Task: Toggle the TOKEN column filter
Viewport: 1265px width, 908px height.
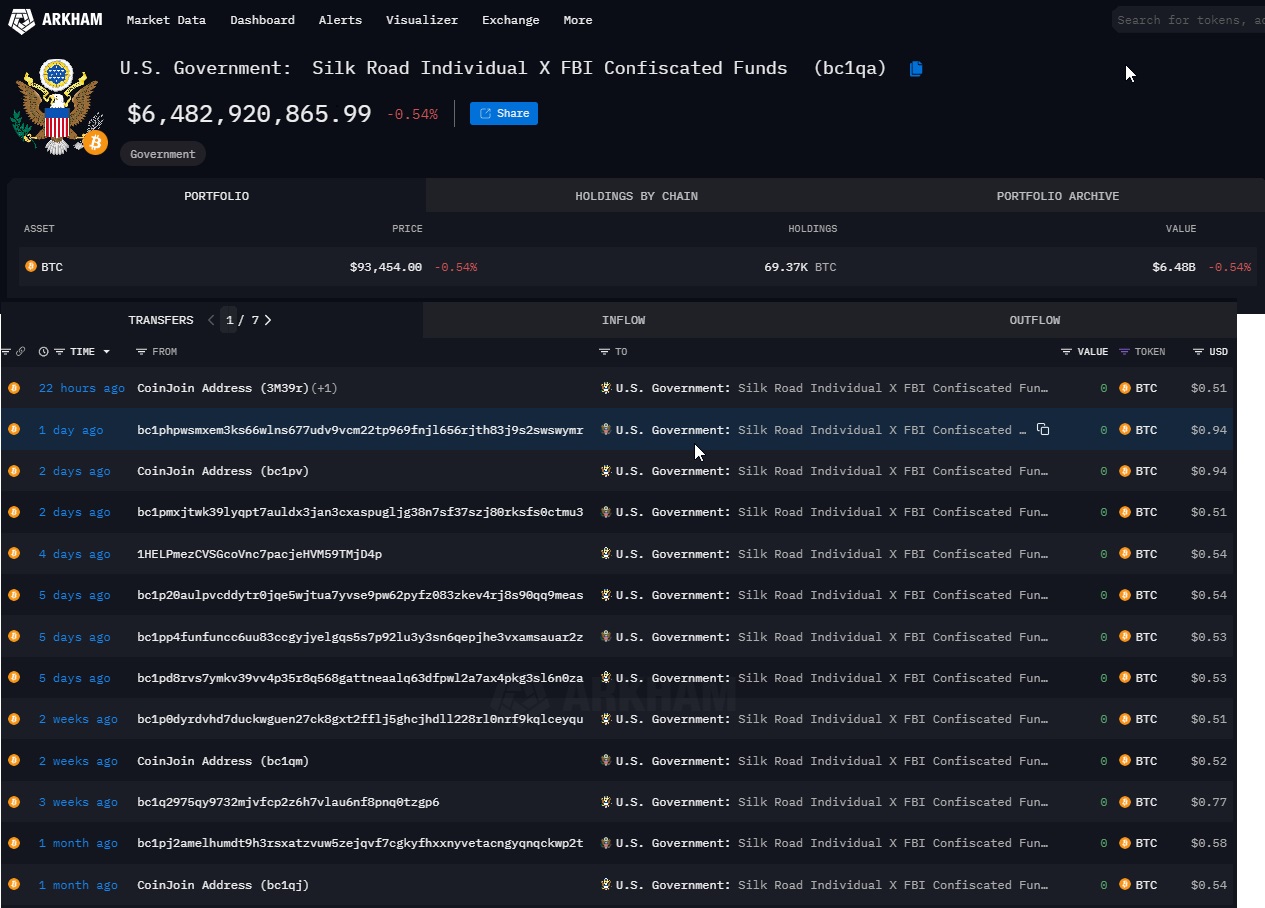Action: [1123, 351]
